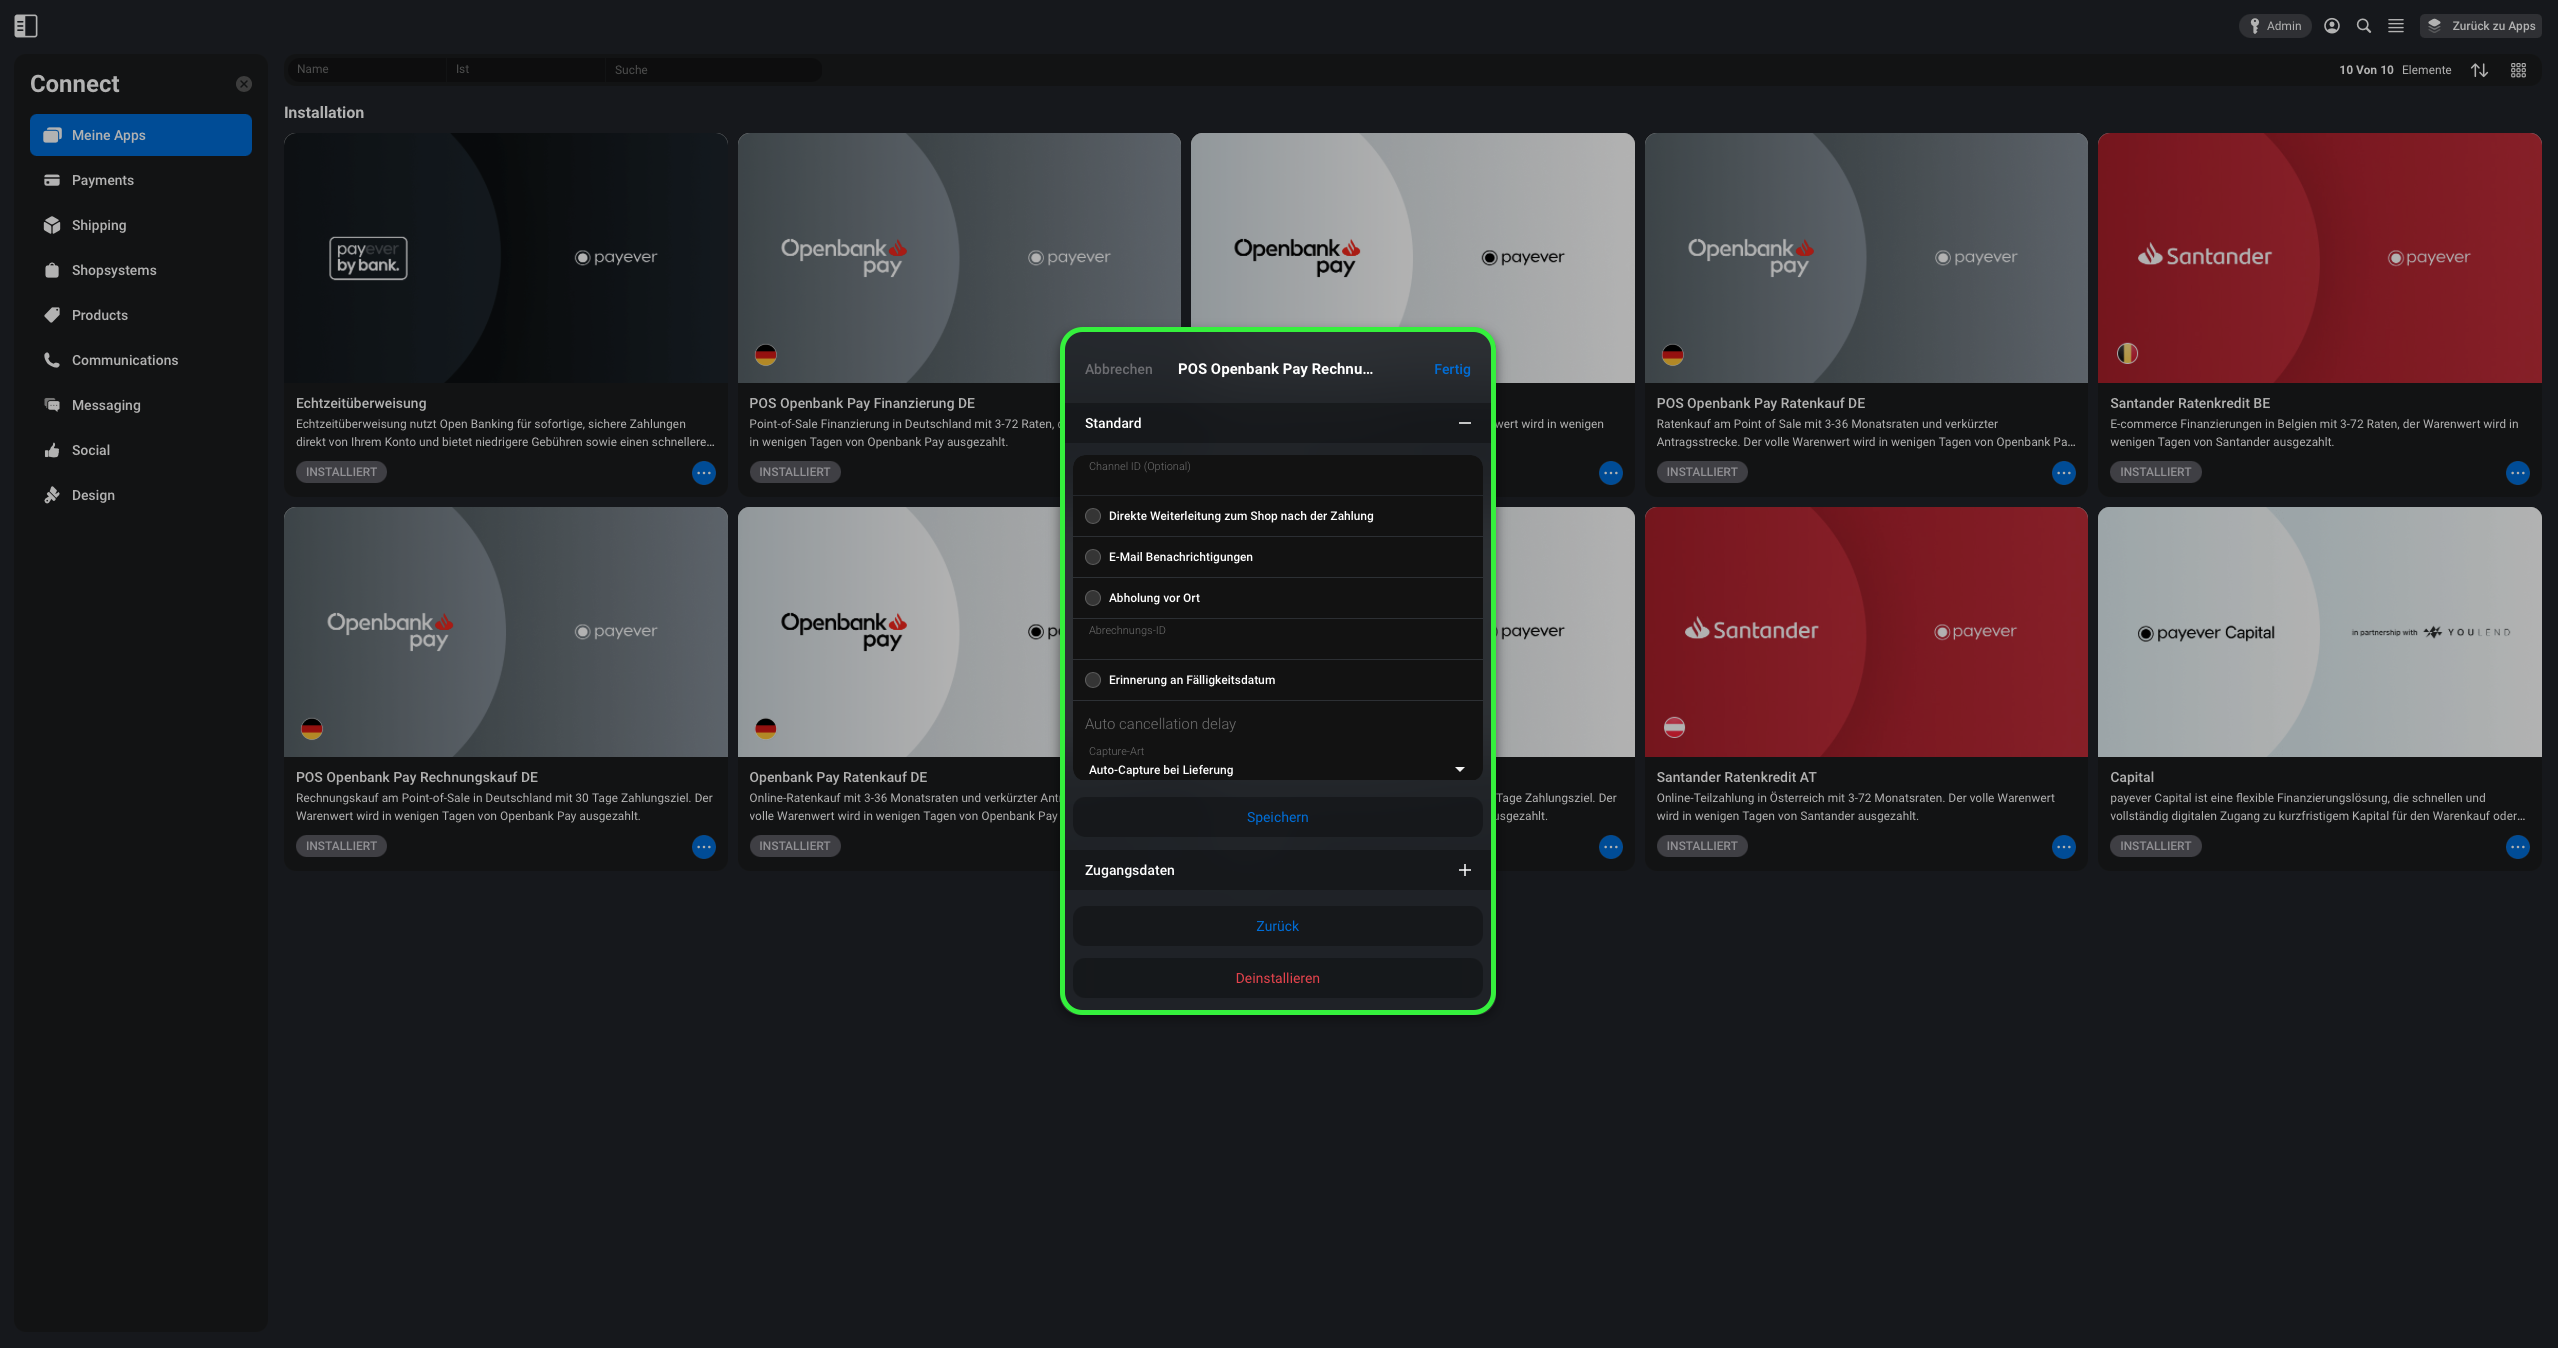This screenshot has width=2558, height=1348.
Task: Click the Zurück button in the dialog
Action: coord(1278,926)
